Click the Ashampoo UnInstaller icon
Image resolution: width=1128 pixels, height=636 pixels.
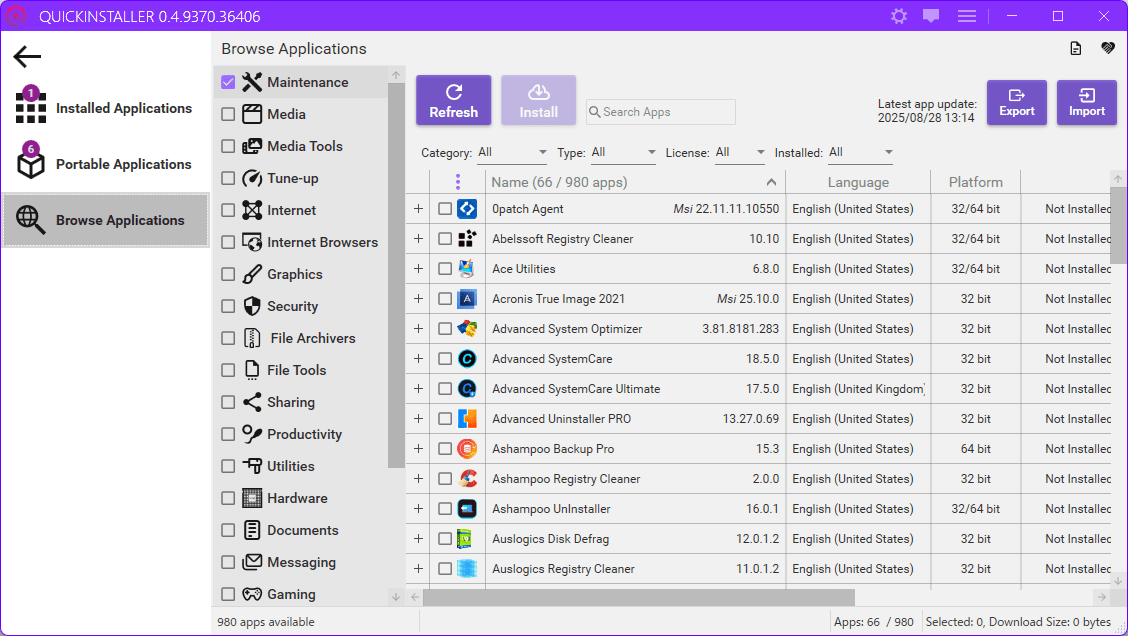pyautogui.click(x=467, y=509)
